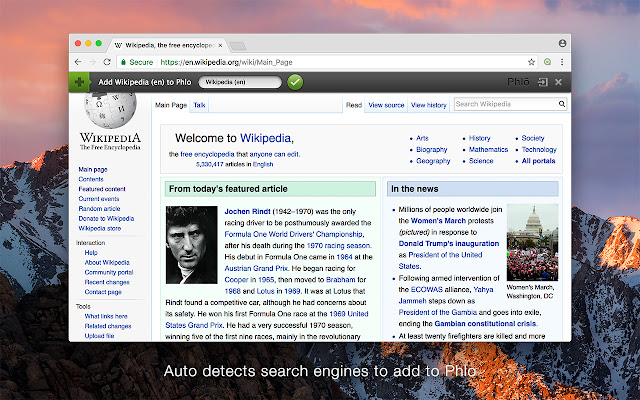Open the Phlo extension icon in the toolbar

pos(547,62)
